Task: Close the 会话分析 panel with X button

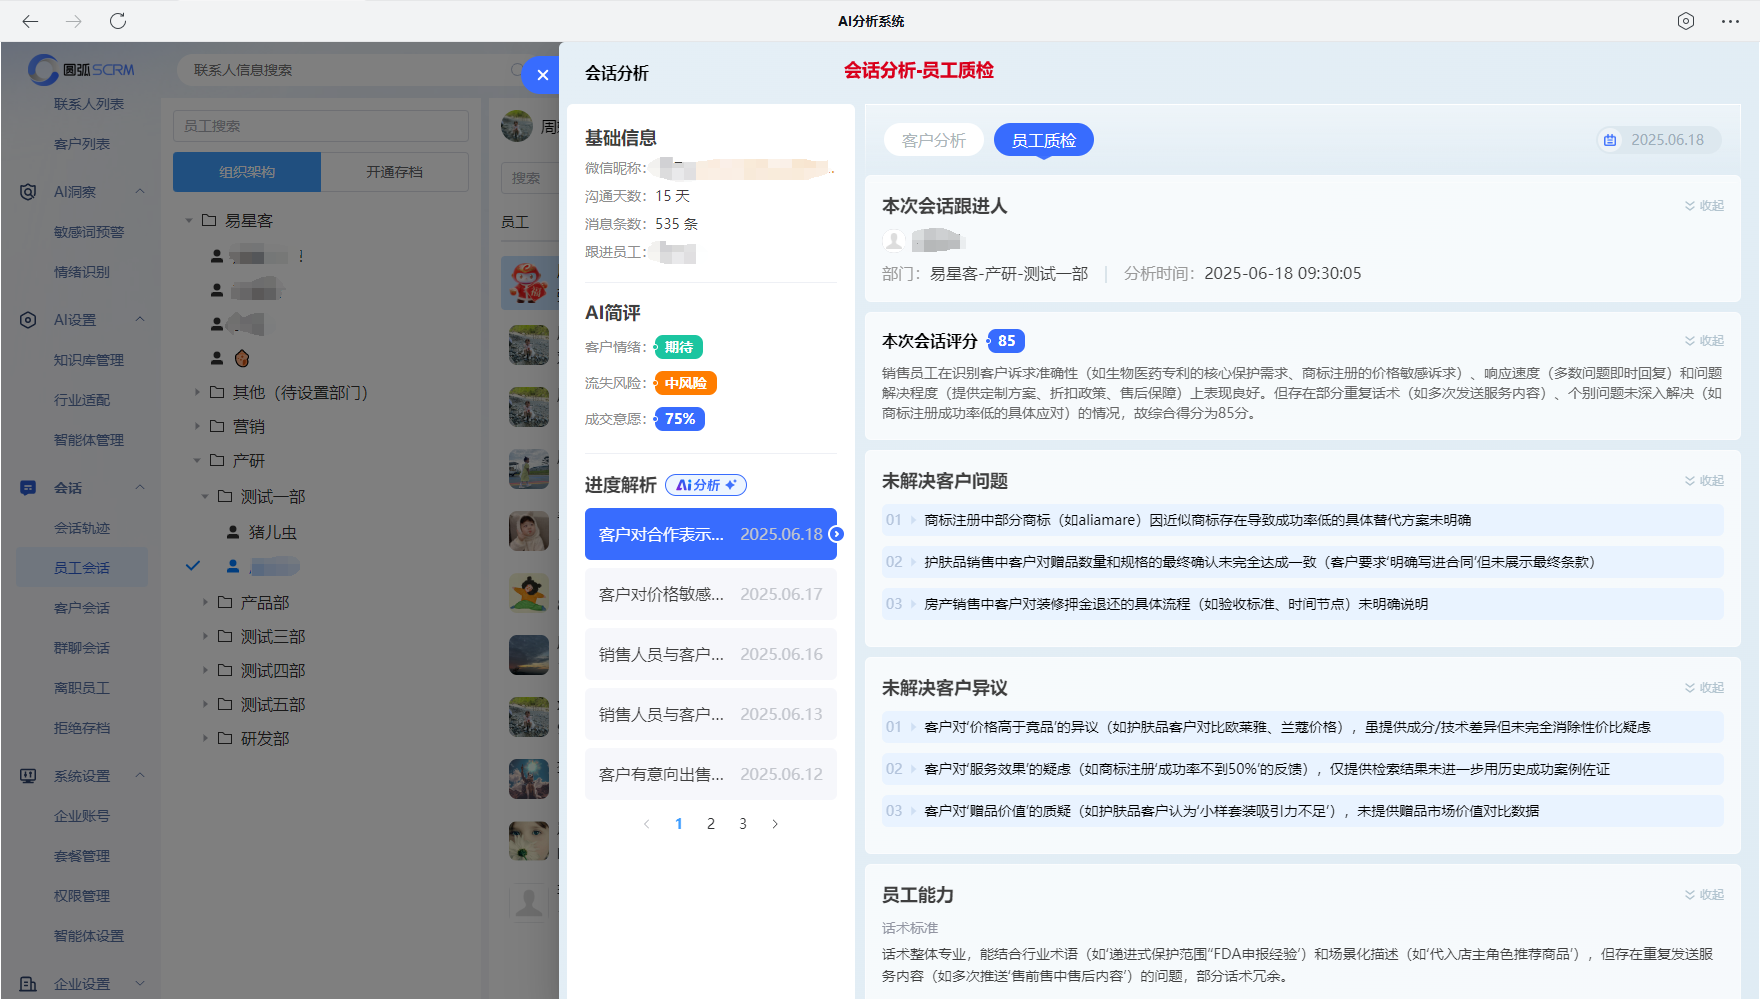Action: (542, 75)
